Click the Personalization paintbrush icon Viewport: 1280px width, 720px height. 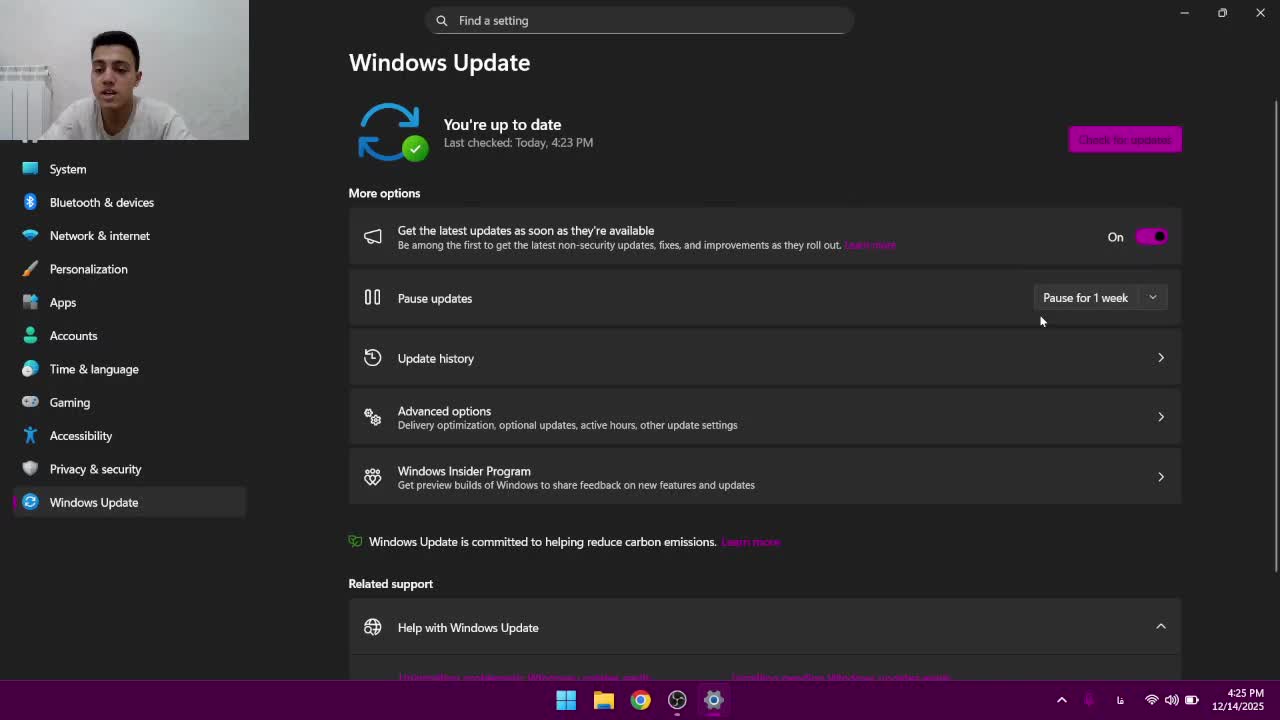click(30, 269)
